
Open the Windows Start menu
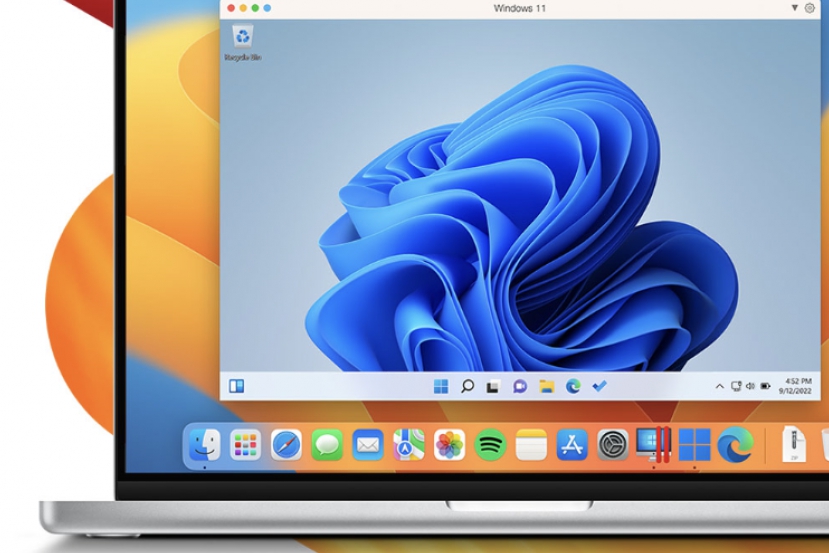pos(441,386)
